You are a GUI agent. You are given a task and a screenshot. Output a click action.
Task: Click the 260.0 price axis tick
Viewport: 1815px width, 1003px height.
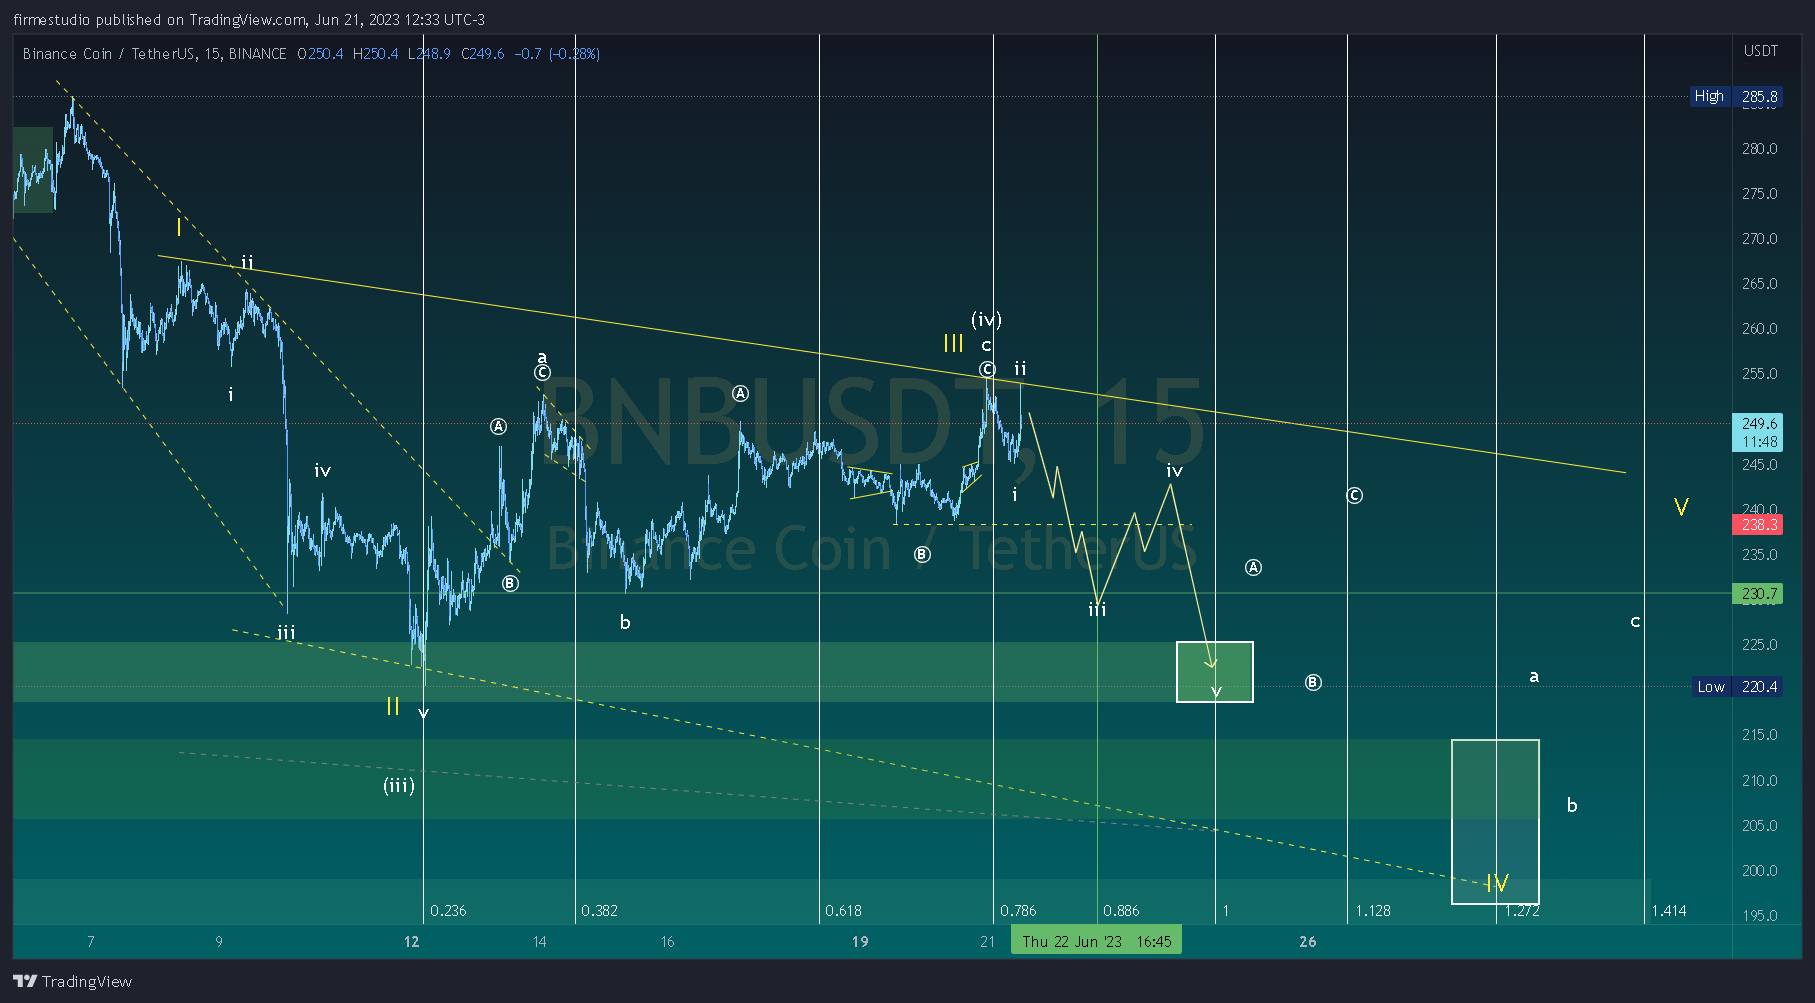1760,329
